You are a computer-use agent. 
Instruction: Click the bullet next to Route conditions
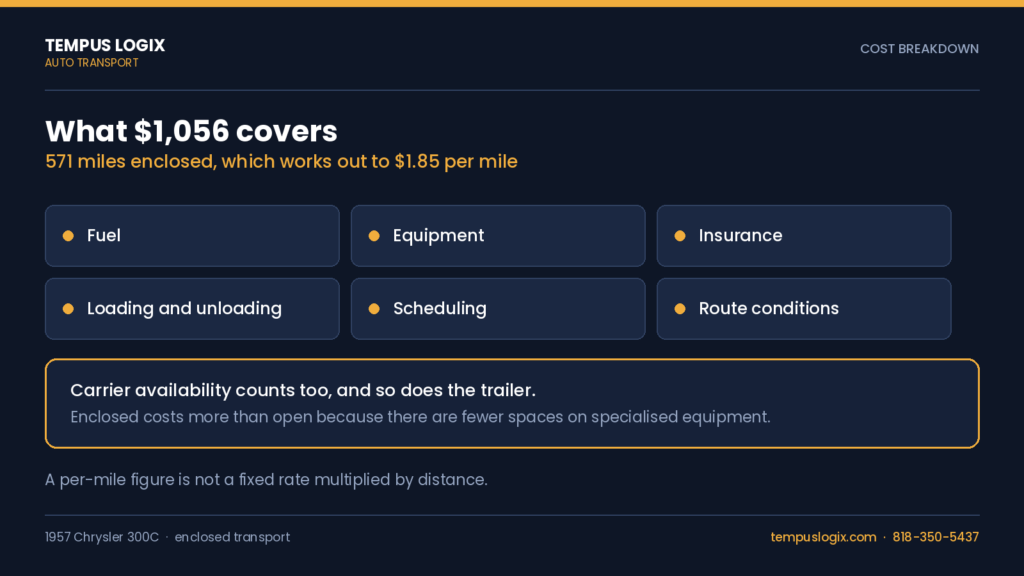(680, 309)
